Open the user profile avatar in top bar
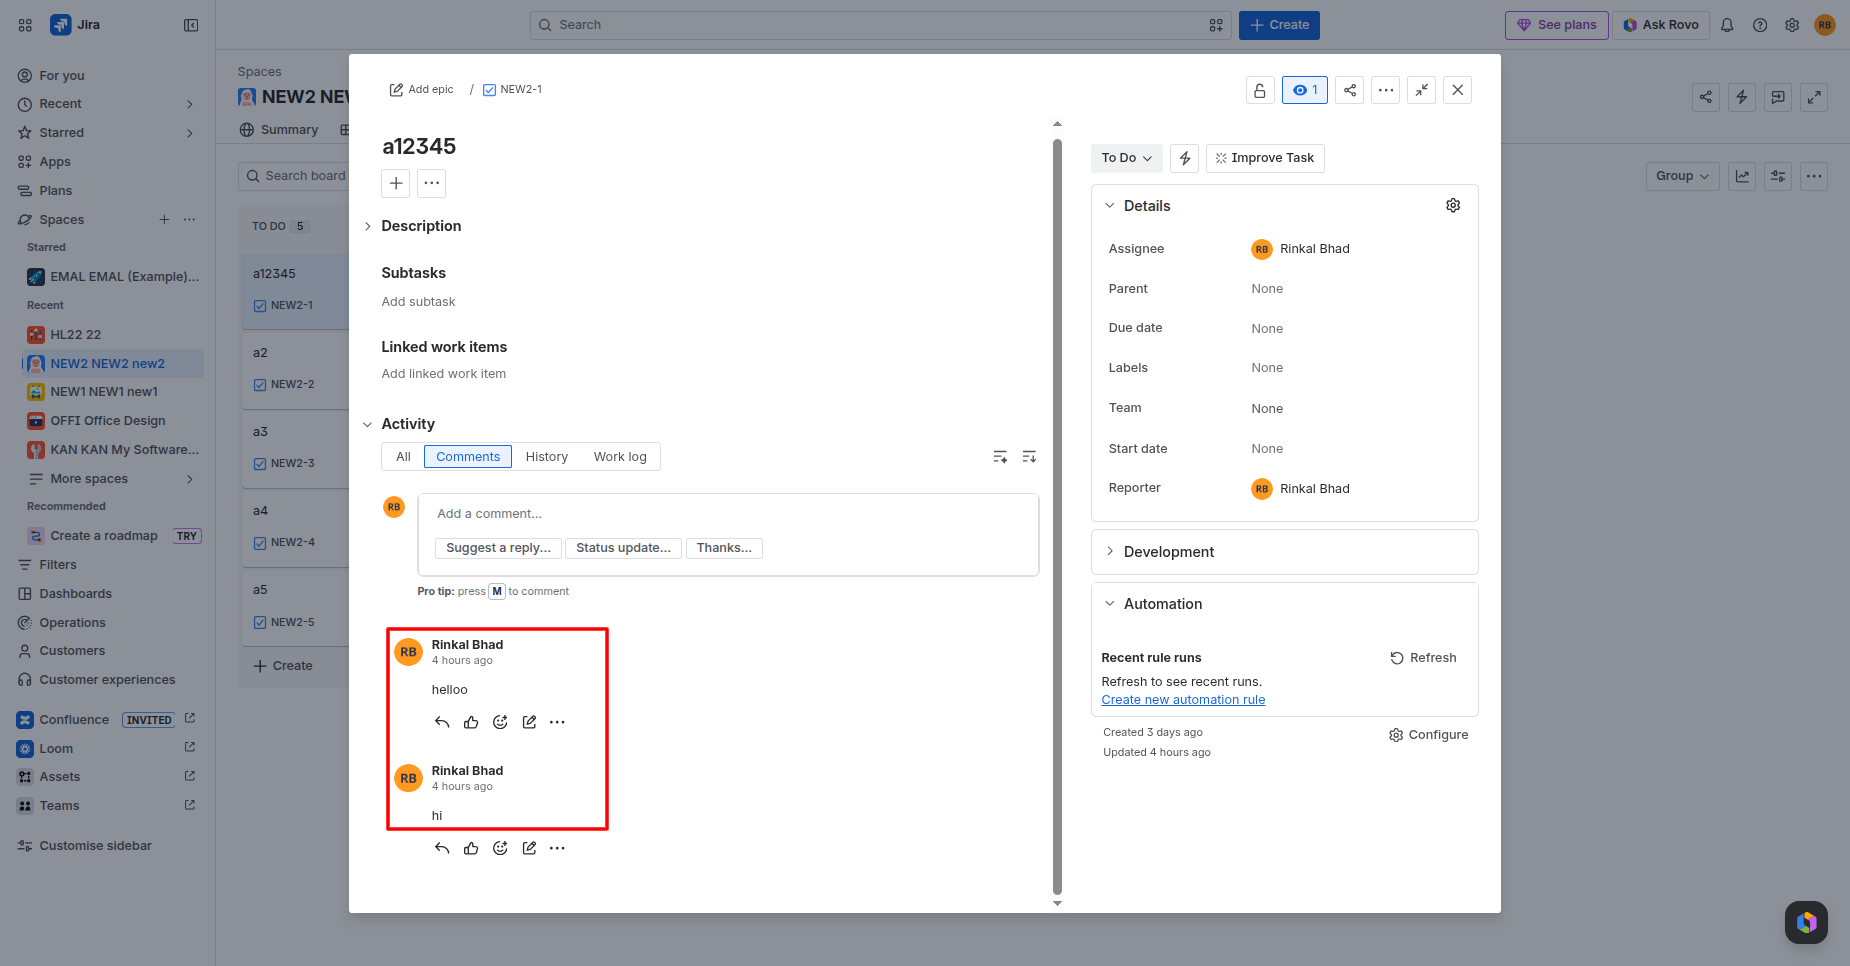1850x966 pixels. click(x=1825, y=25)
